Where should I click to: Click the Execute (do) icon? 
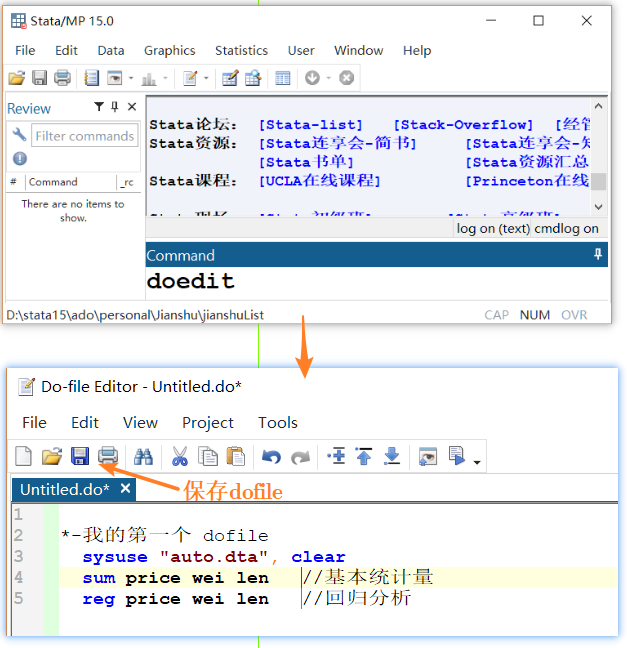click(x=457, y=456)
